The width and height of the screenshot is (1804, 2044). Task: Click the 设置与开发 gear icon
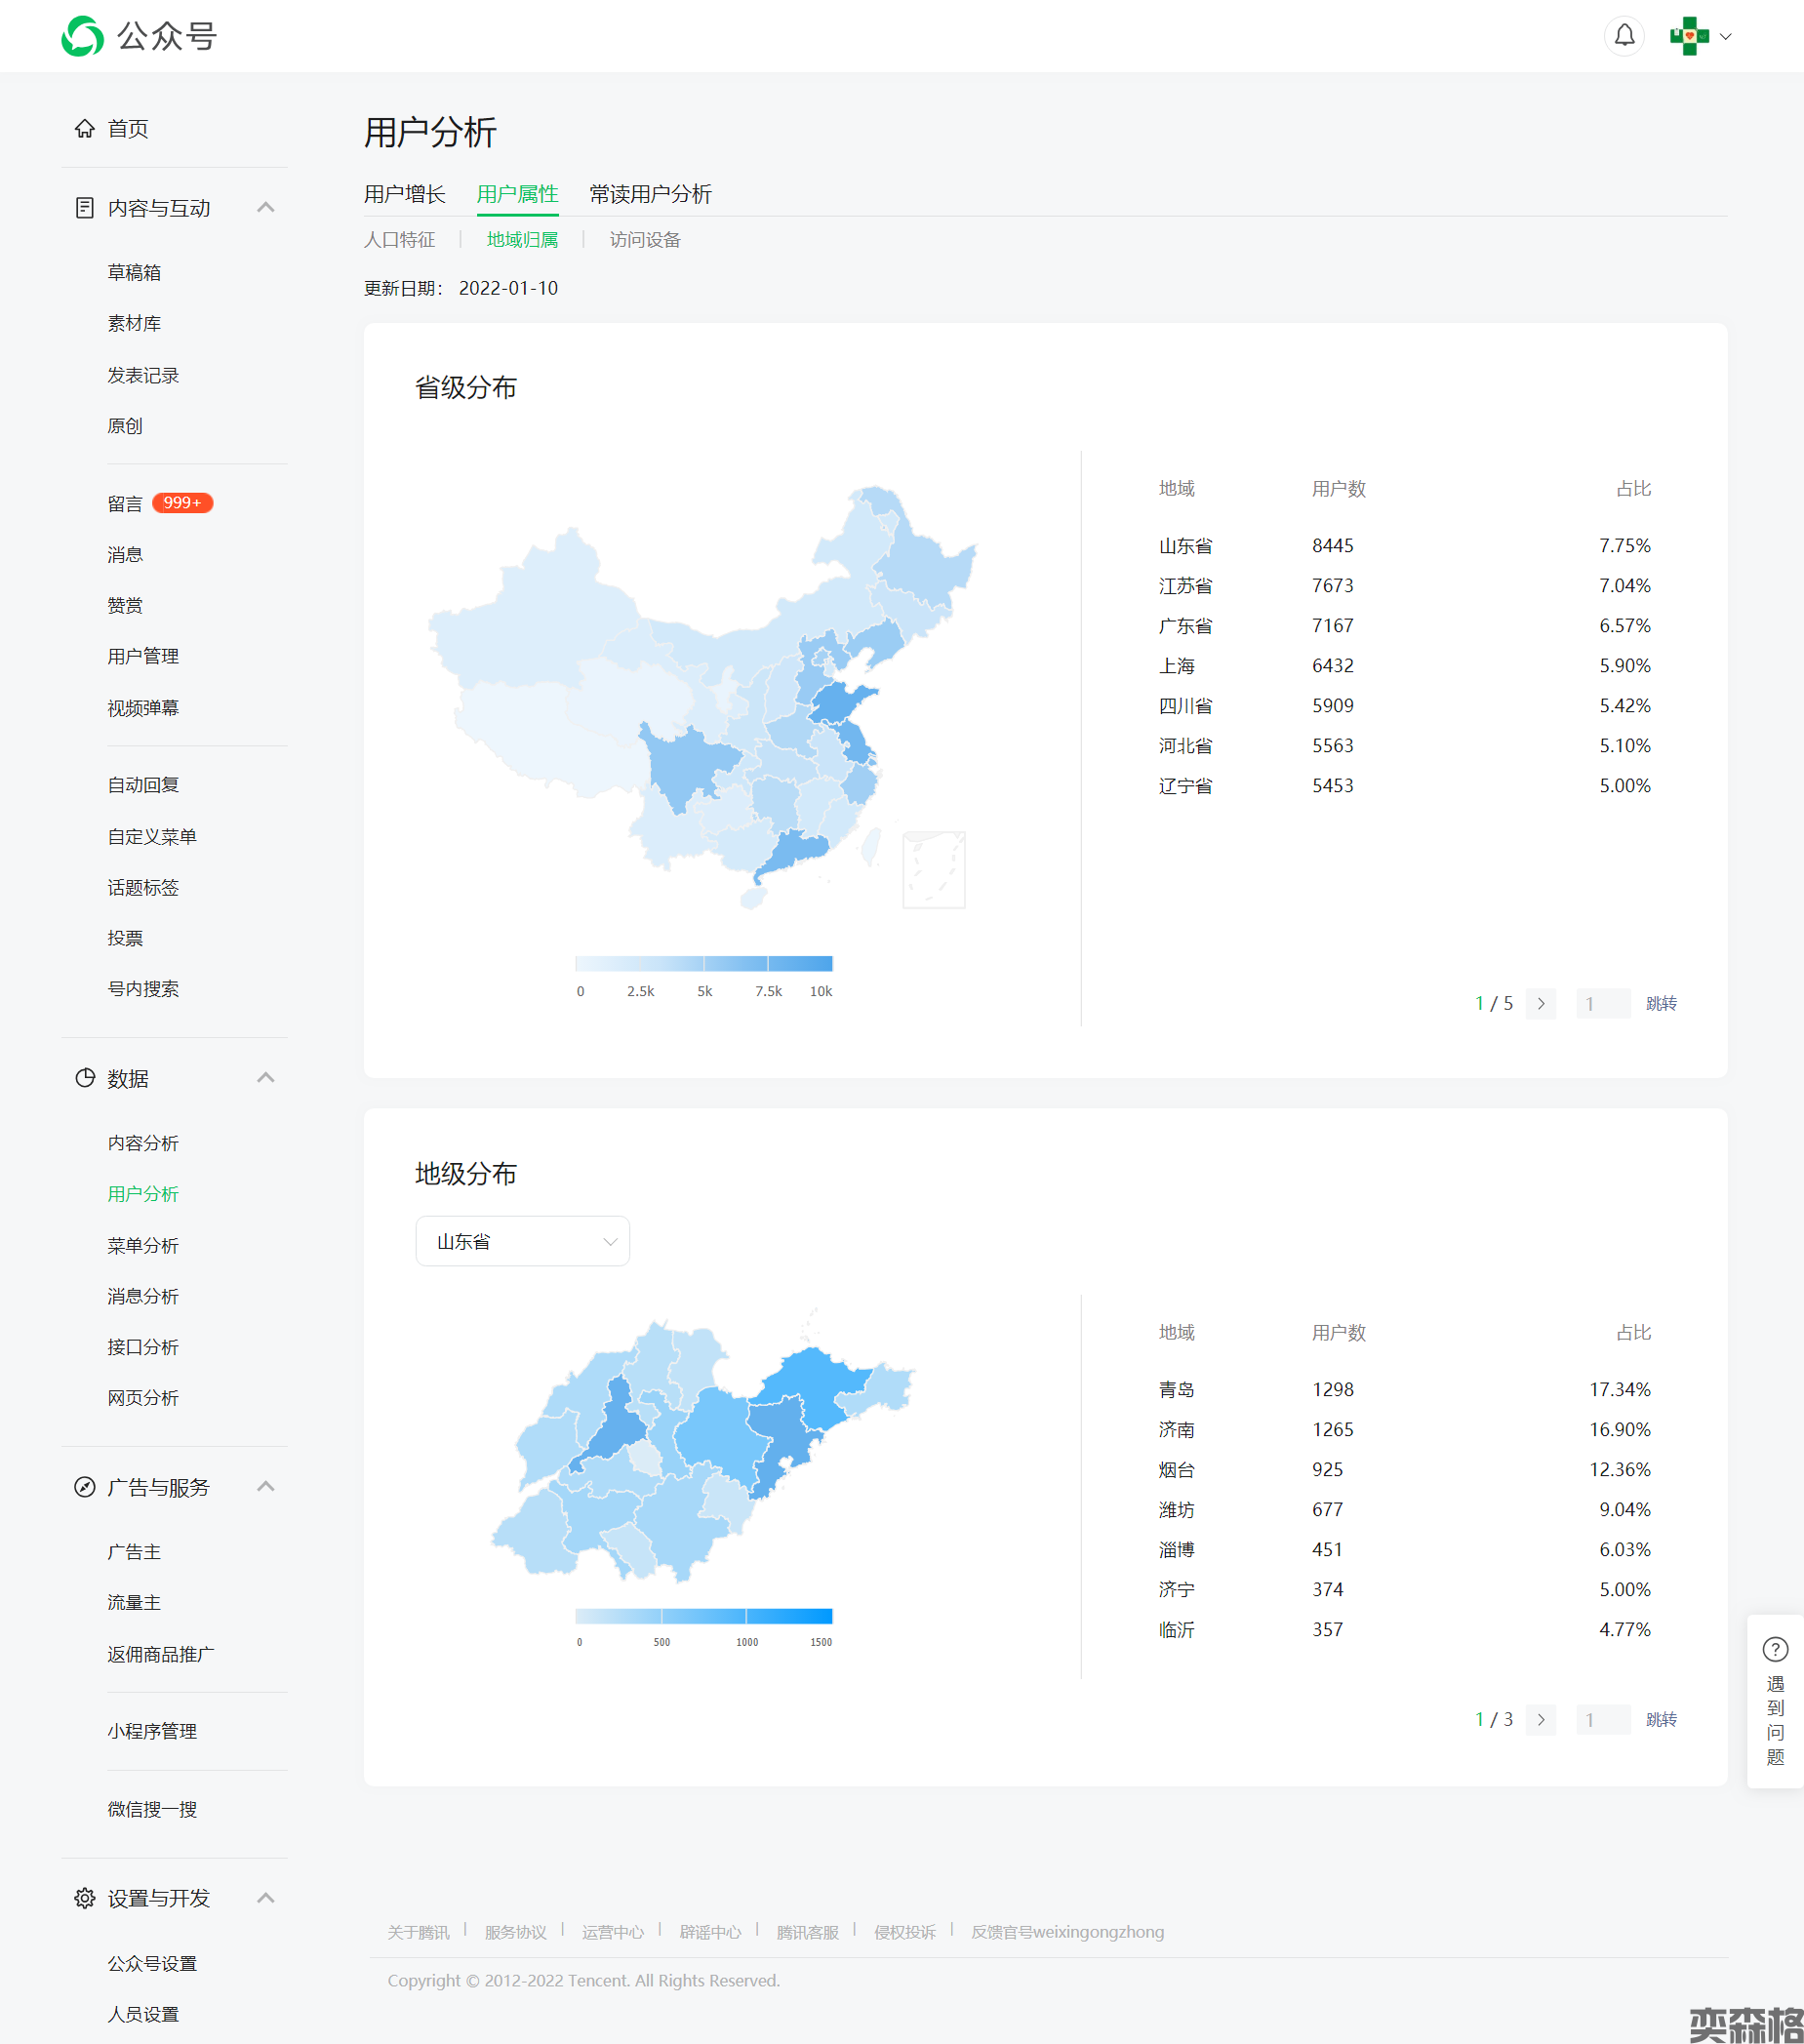[85, 1898]
